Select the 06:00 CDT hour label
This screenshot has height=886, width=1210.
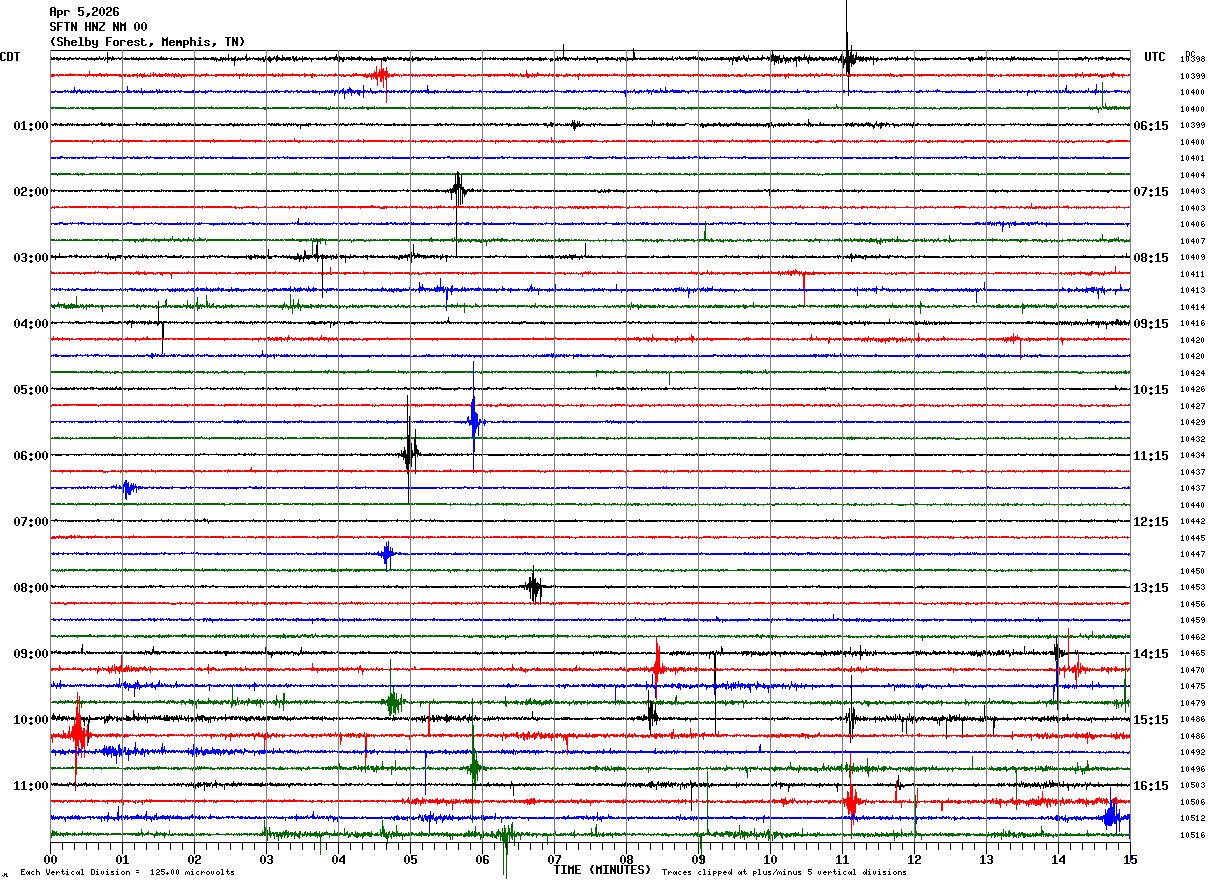click(31, 456)
